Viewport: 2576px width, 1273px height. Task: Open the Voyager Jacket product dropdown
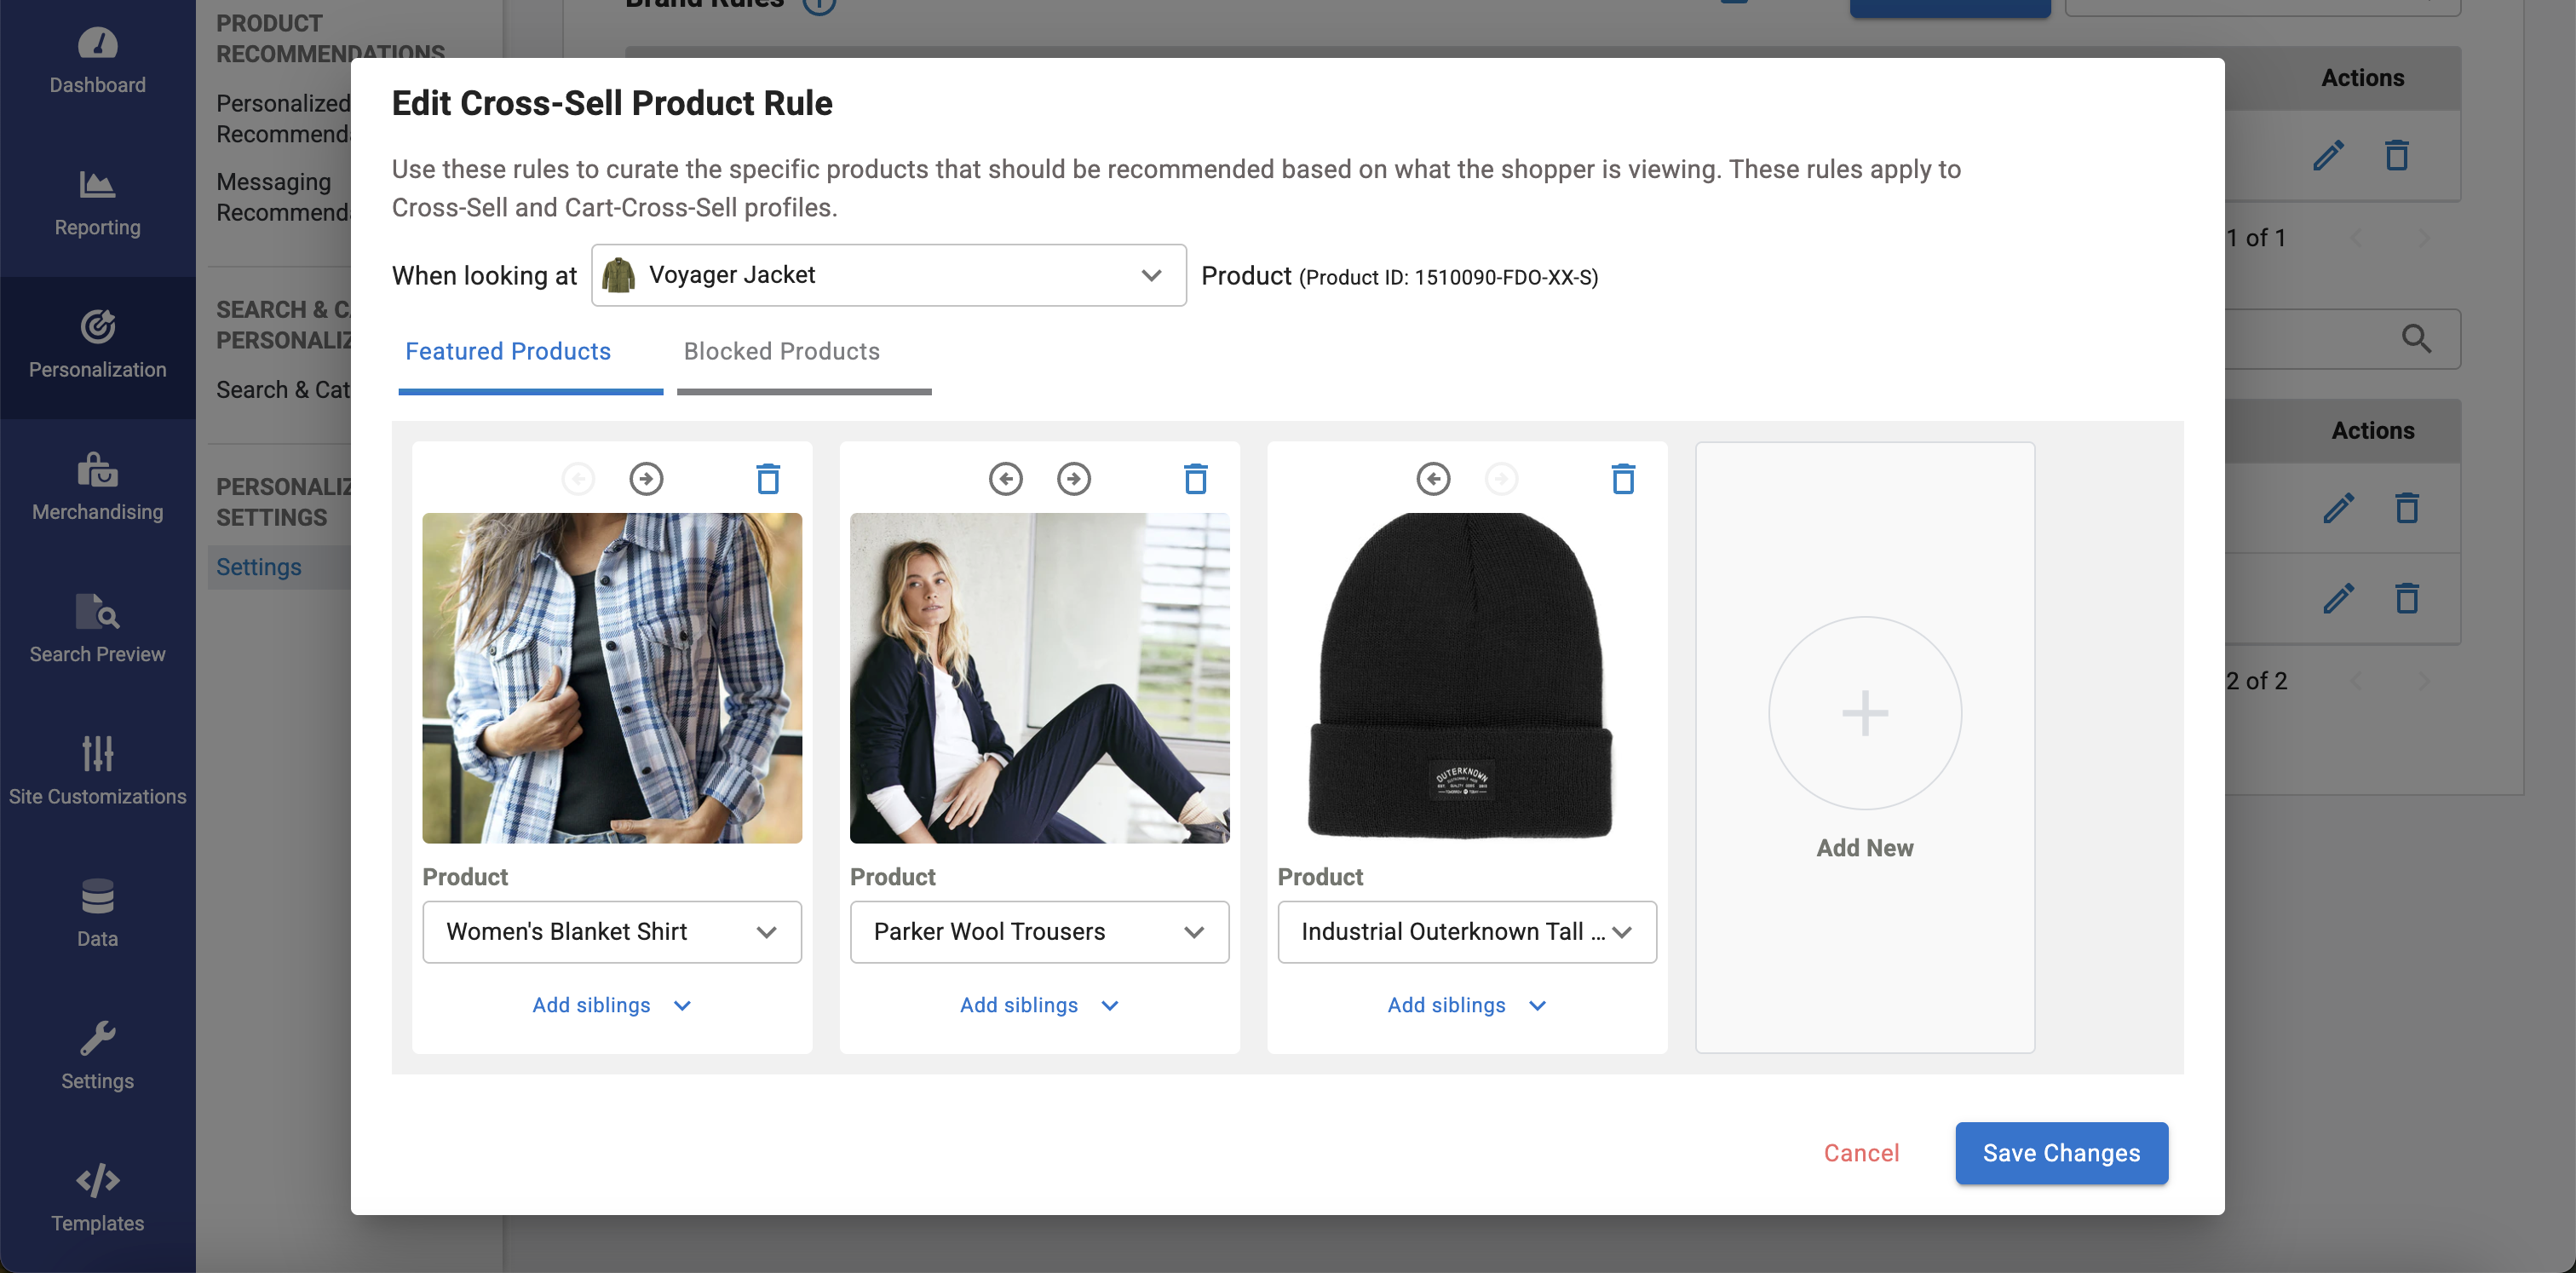[x=888, y=275]
